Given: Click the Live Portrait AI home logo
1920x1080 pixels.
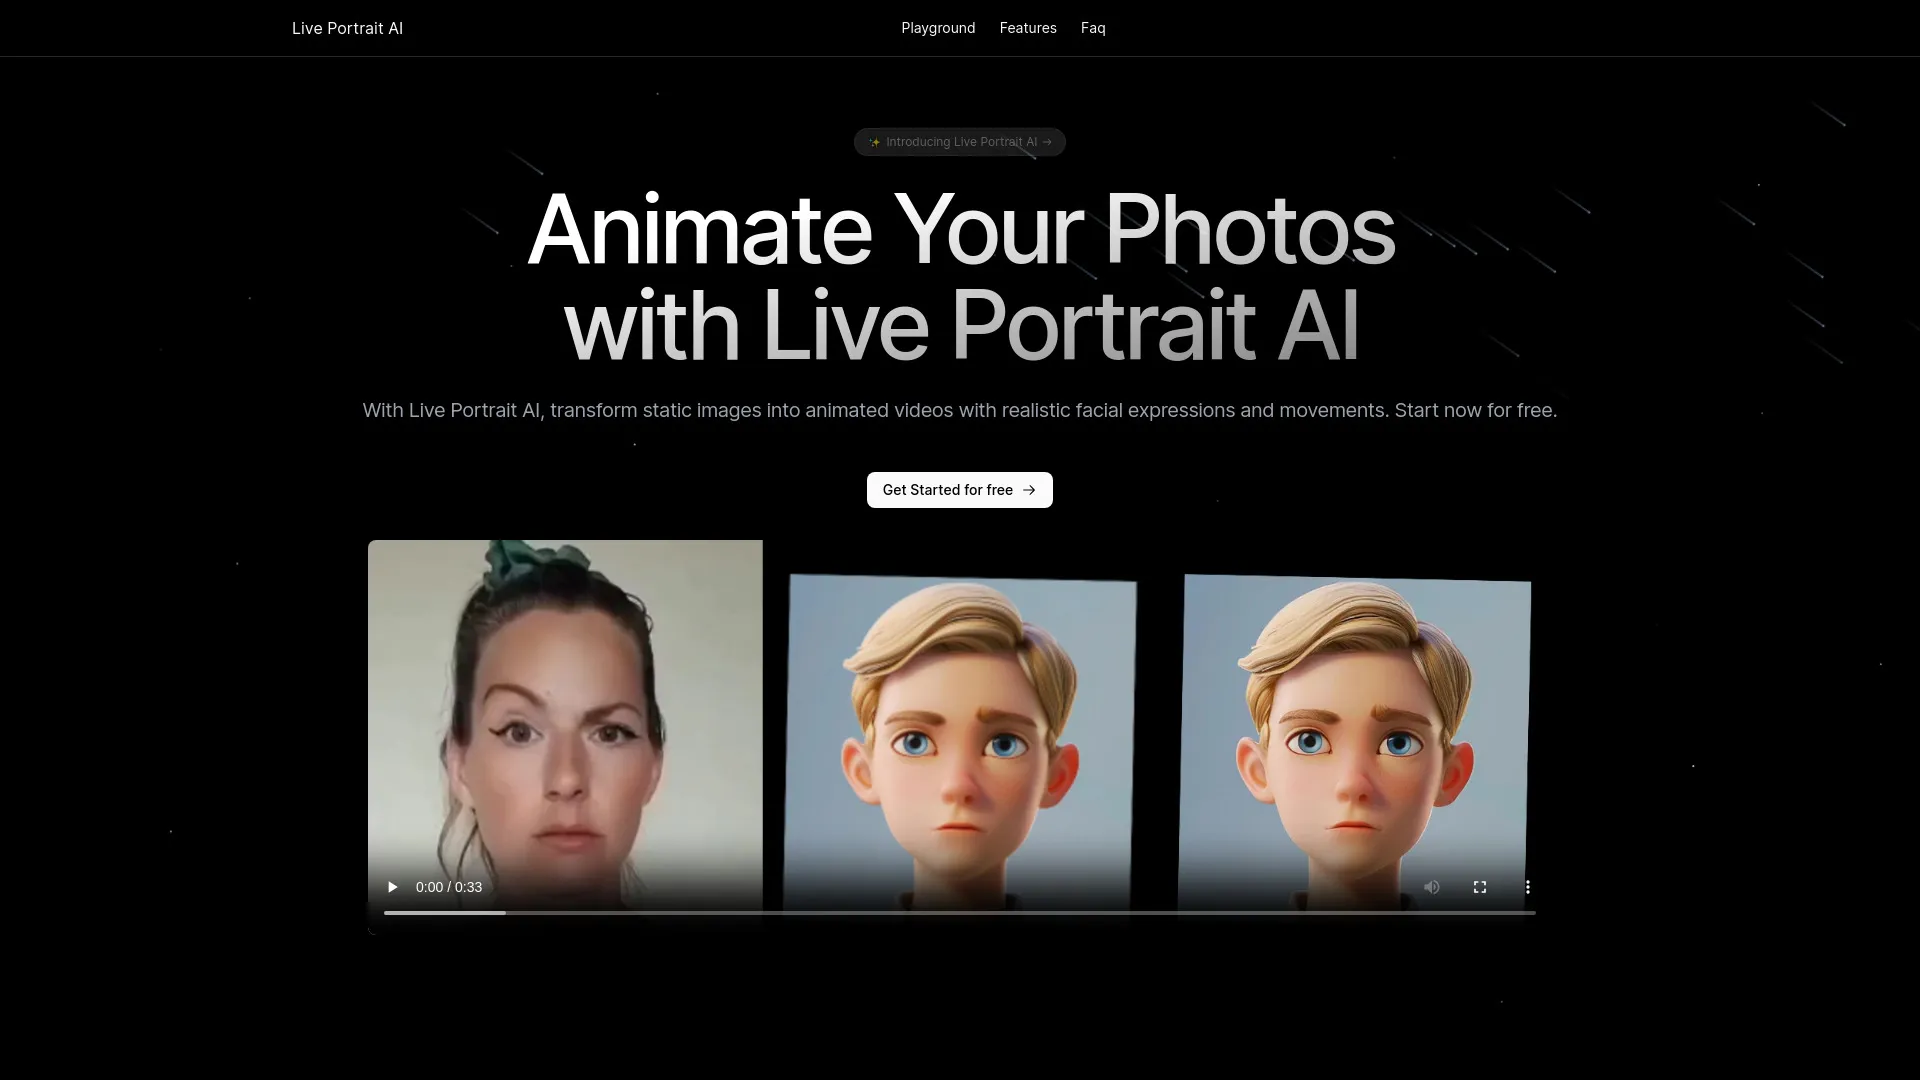Looking at the screenshot, I should [347, 27].
